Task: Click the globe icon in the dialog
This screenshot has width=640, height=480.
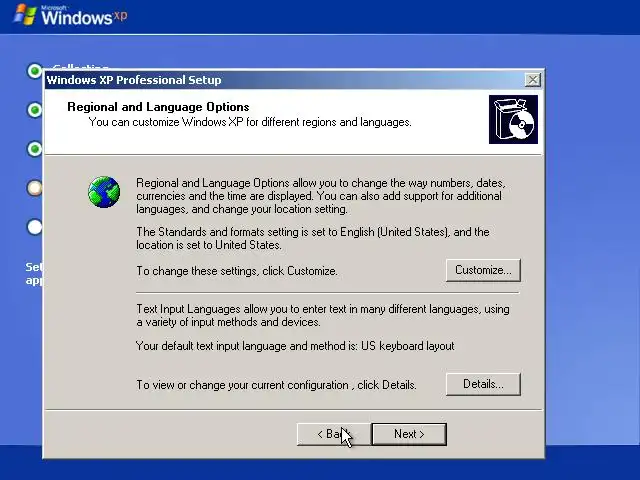Action: coord(104,192)
